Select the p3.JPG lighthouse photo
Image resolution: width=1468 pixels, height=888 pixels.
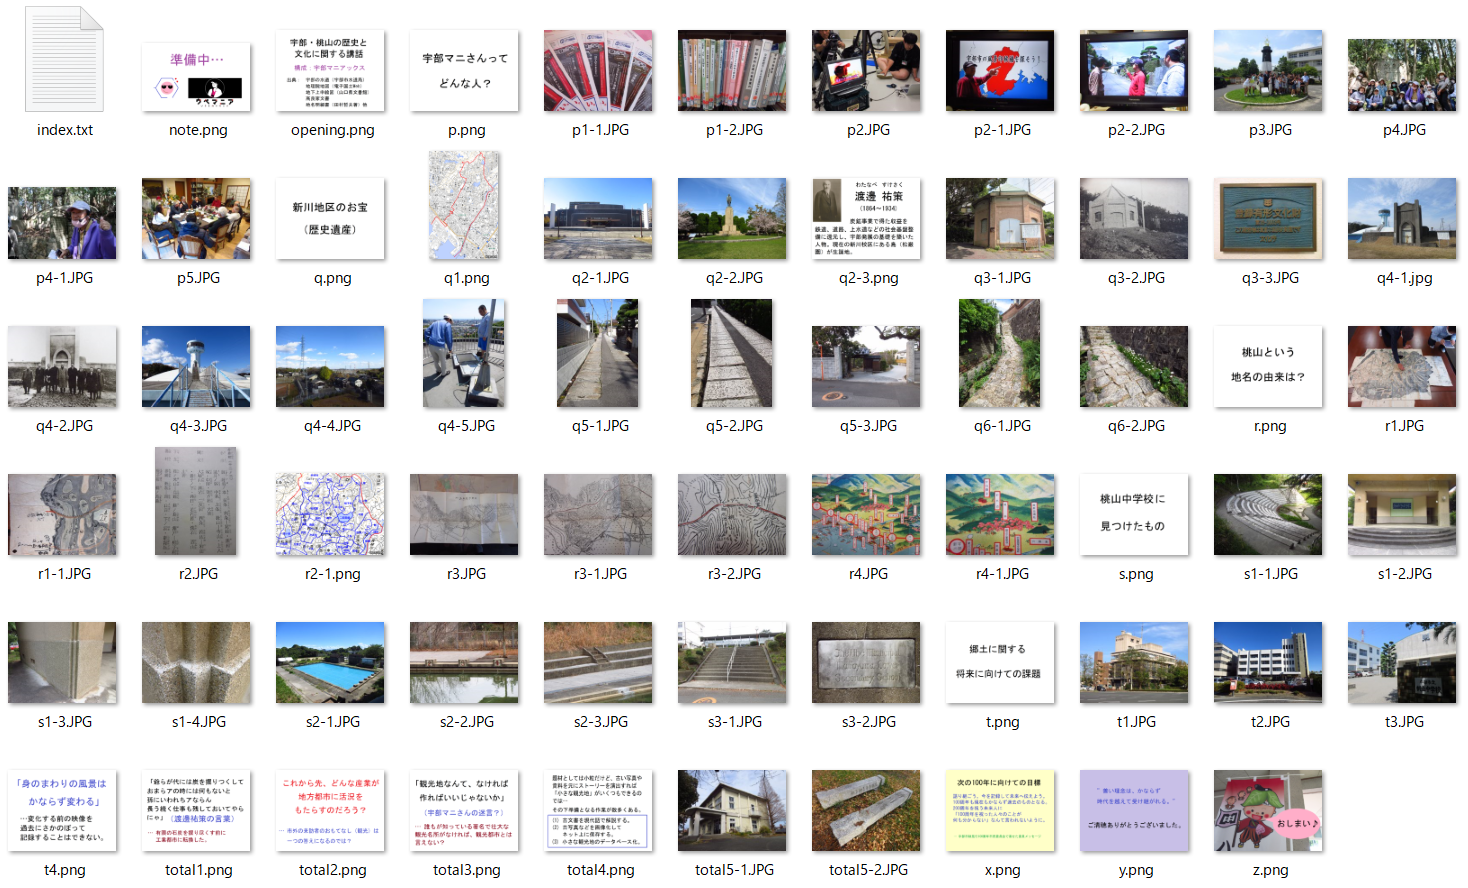1268,71
